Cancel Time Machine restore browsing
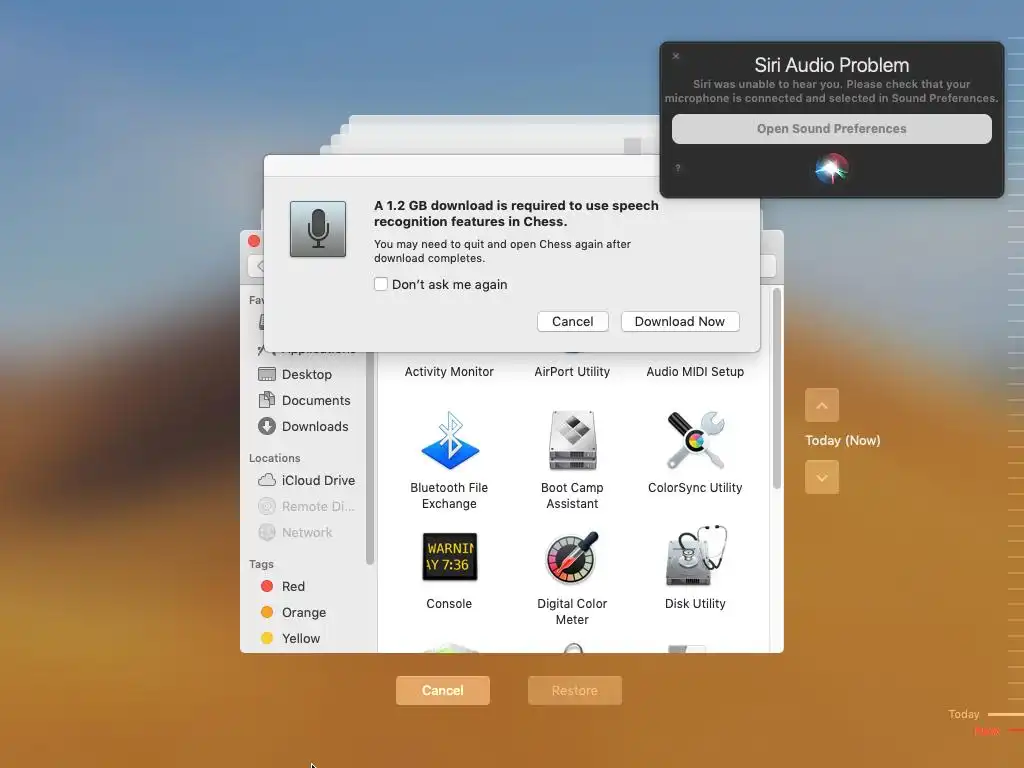This screenshot has height=768, width=1024. (443, 690)
